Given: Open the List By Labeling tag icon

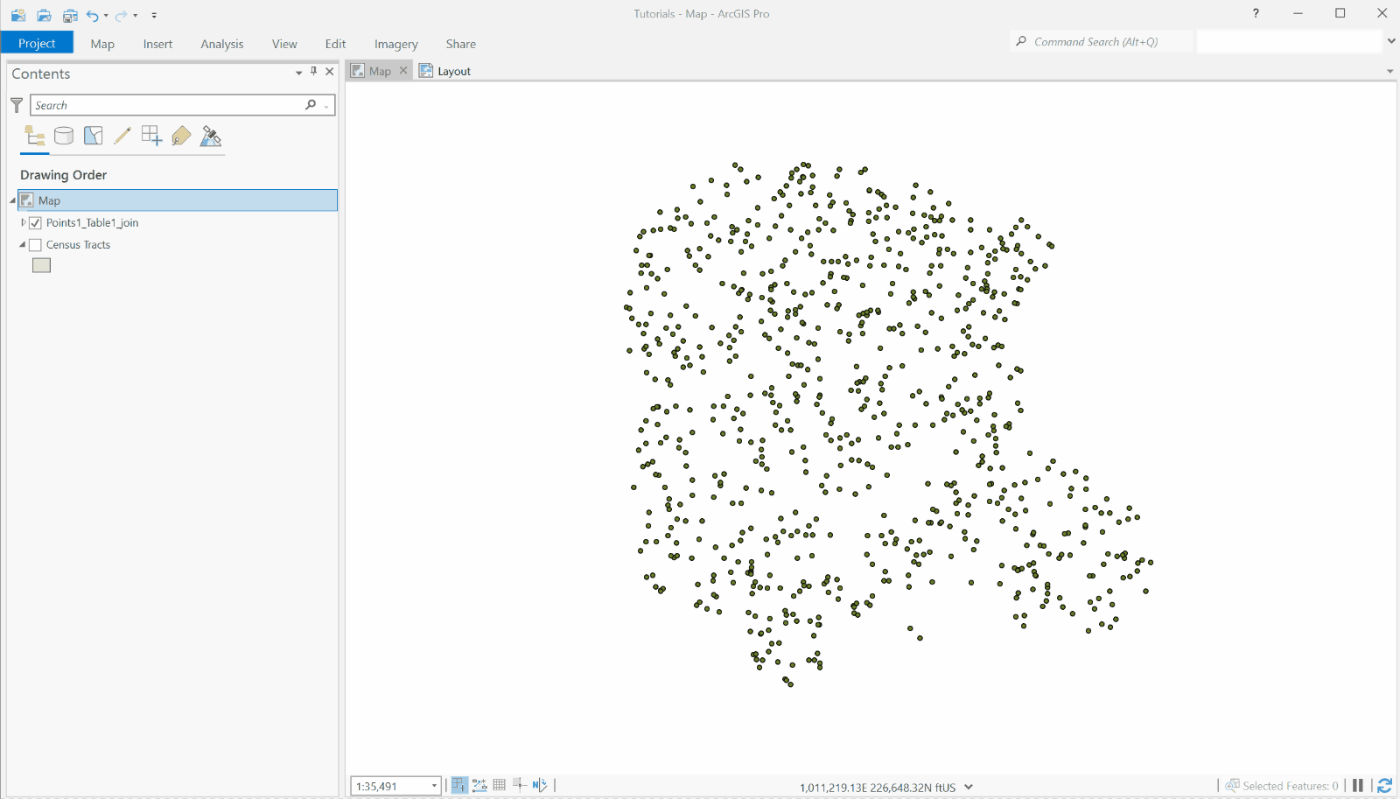Looking at the screenshot, I should coord(180,135).
